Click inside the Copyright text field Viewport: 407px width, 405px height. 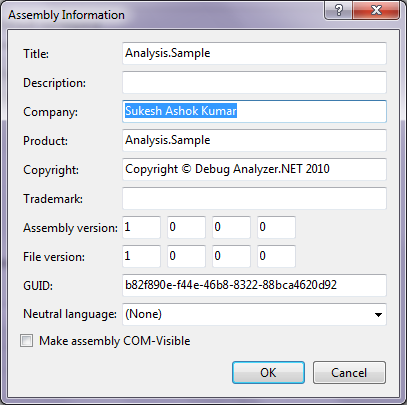click(x=254, y=169)
